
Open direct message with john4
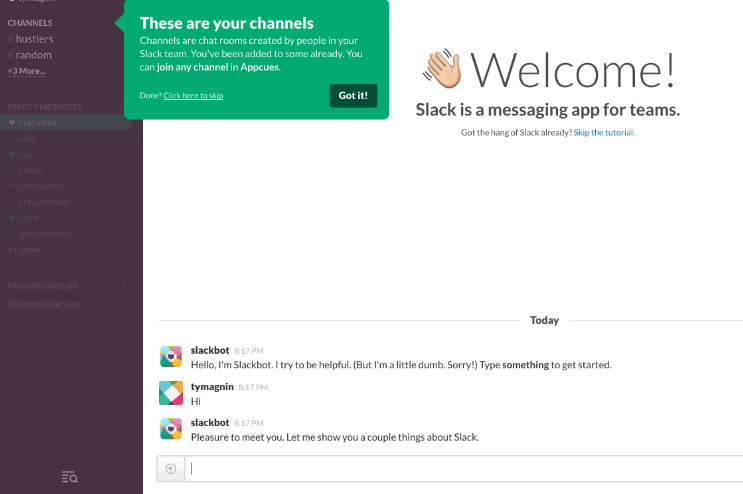click(30, 171)
